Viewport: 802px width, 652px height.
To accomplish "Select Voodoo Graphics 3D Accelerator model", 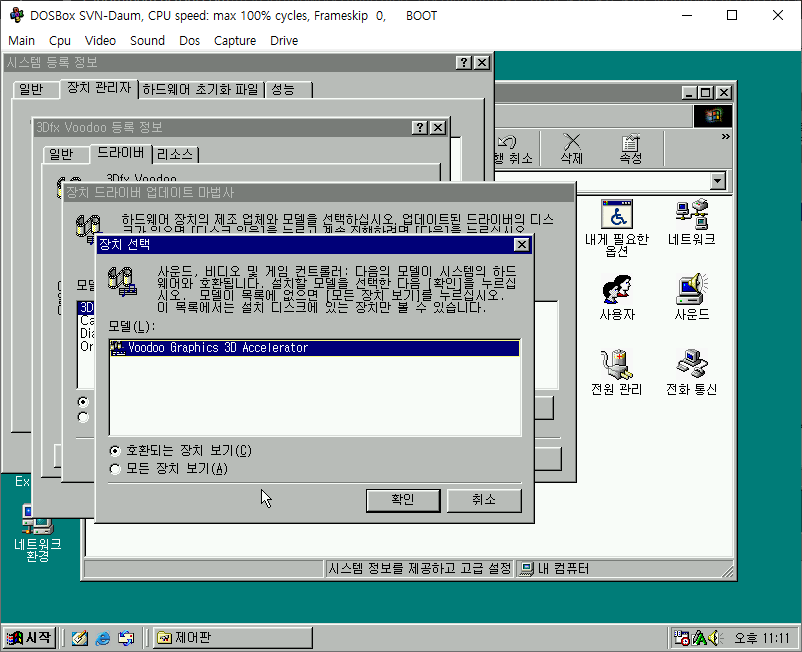I will pyautogui.click(x=315, y=348).
